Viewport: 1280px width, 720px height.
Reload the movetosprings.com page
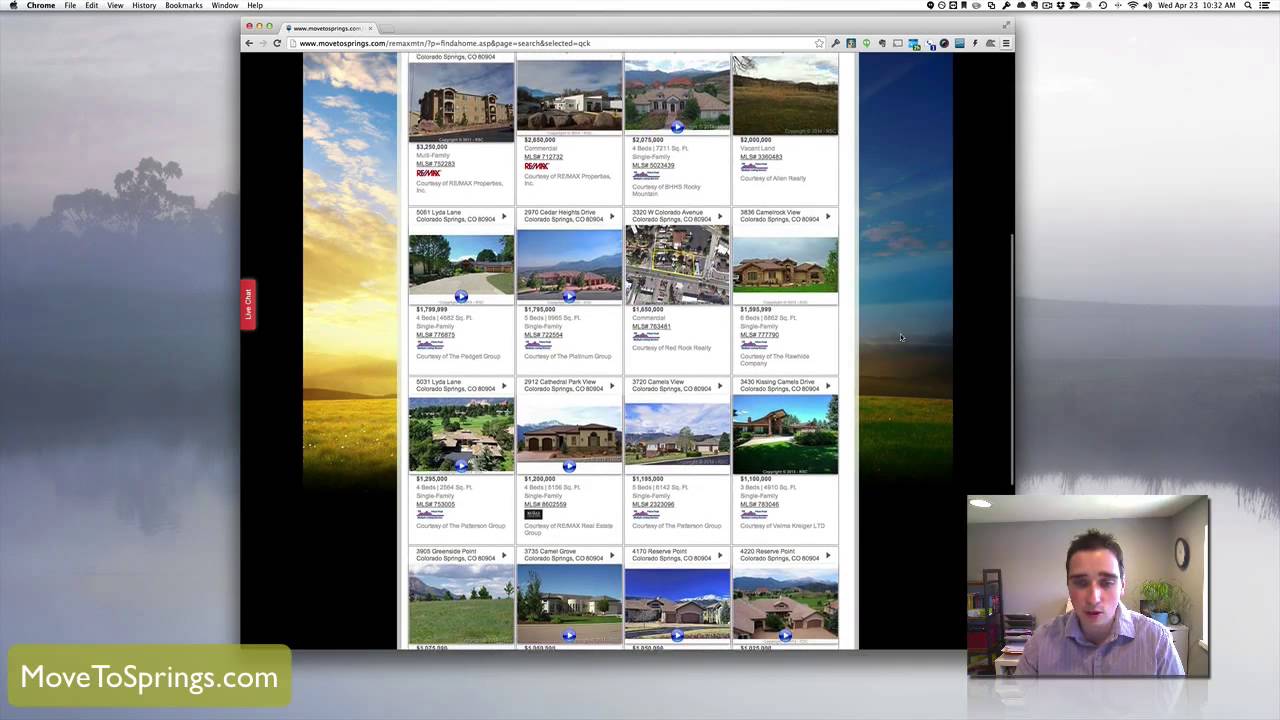coord(277,43)
